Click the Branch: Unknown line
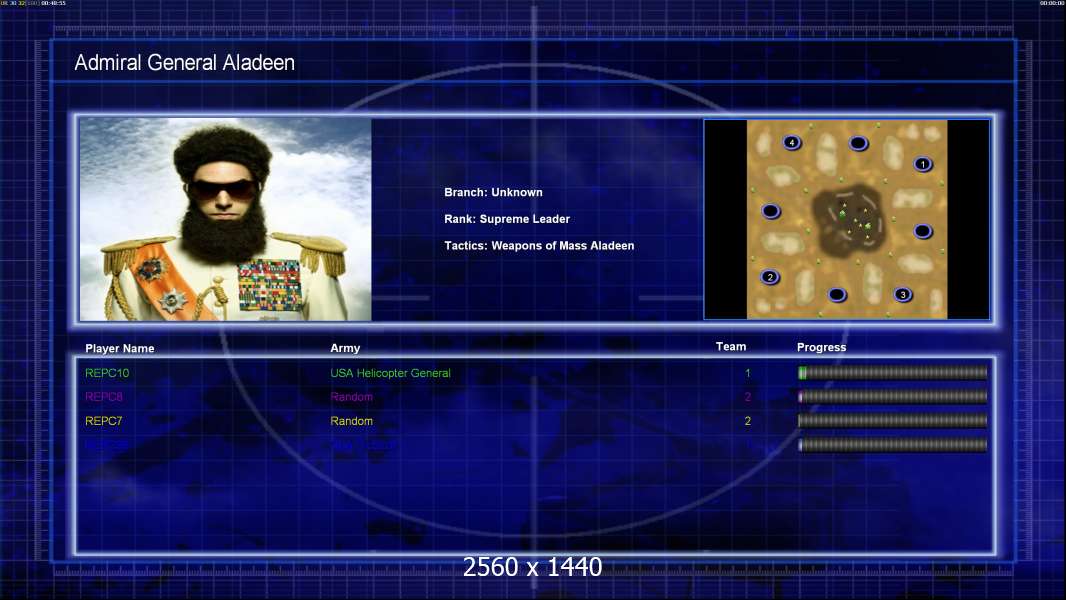Screen dimensions: 1066x600 click(x=494, y=192)
